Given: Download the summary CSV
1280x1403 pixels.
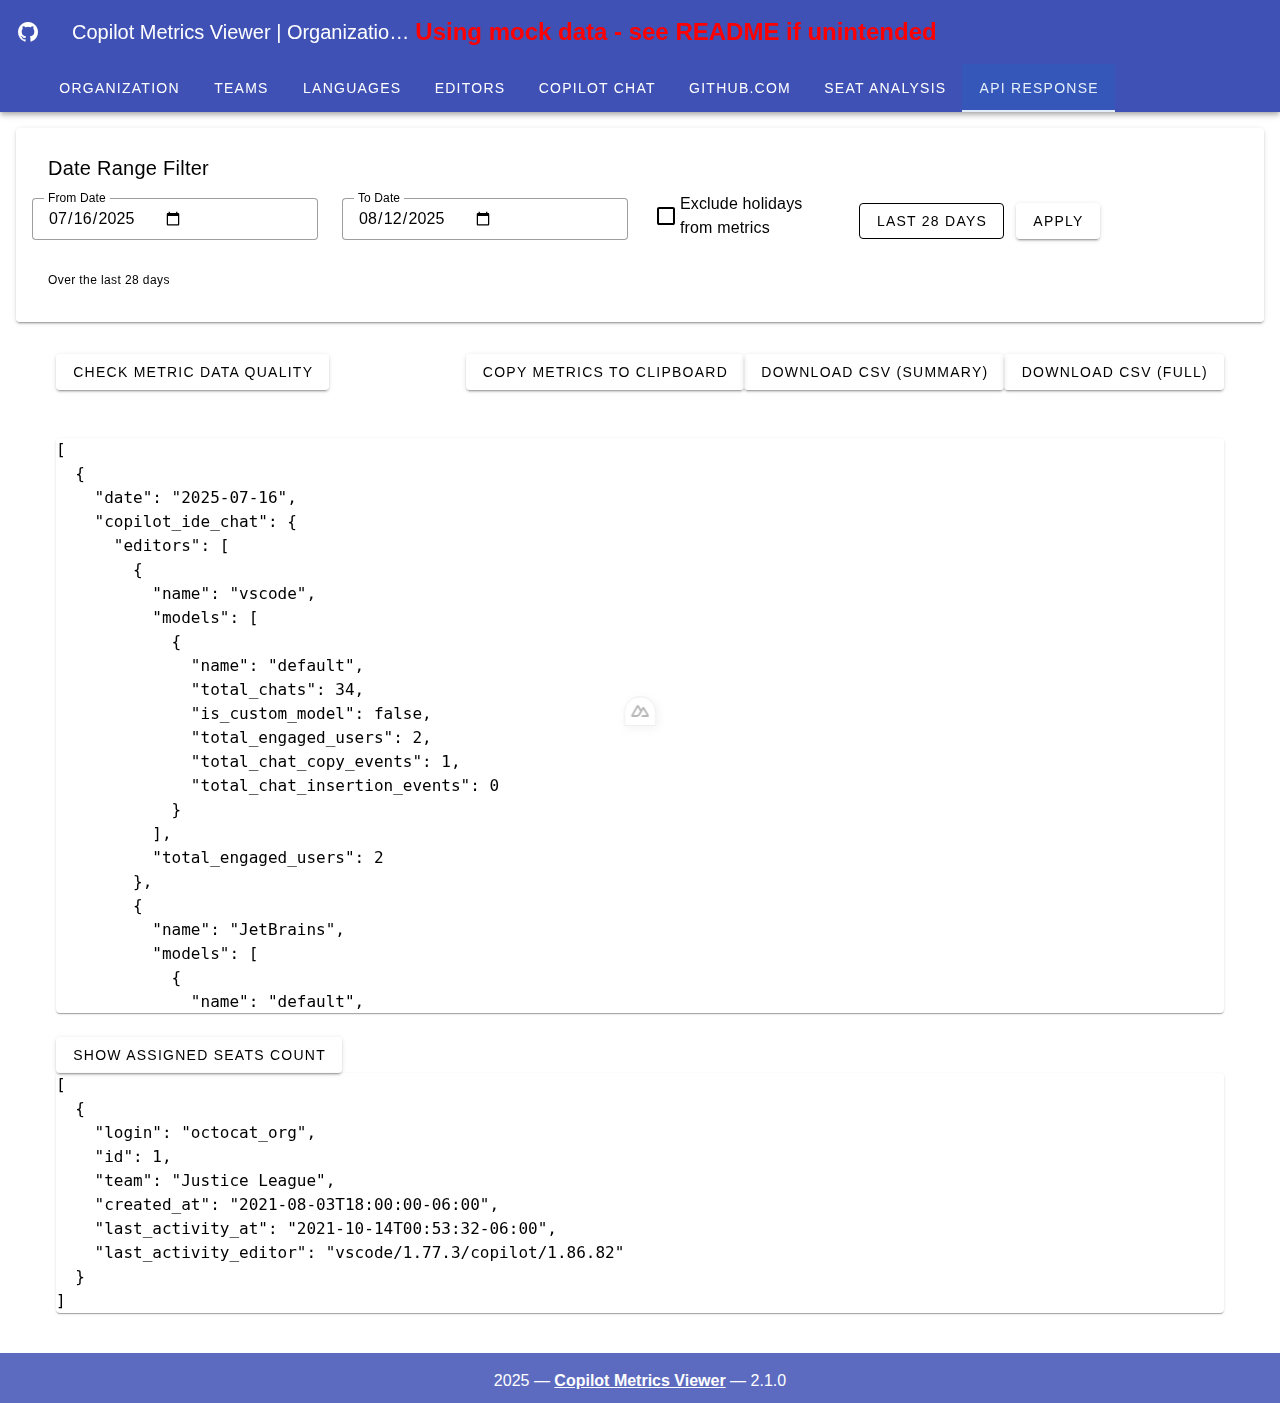Looking at the screenshot, I should click(874, 372).
